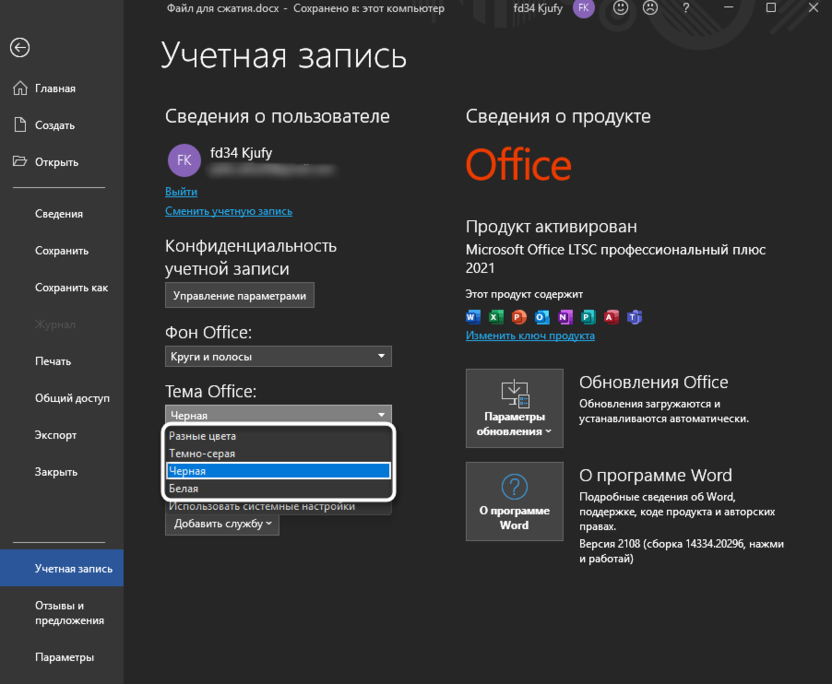Click the smiley feedback icon in title bar
The height and width of the screenshot is (684, 832).
(620, 9)
